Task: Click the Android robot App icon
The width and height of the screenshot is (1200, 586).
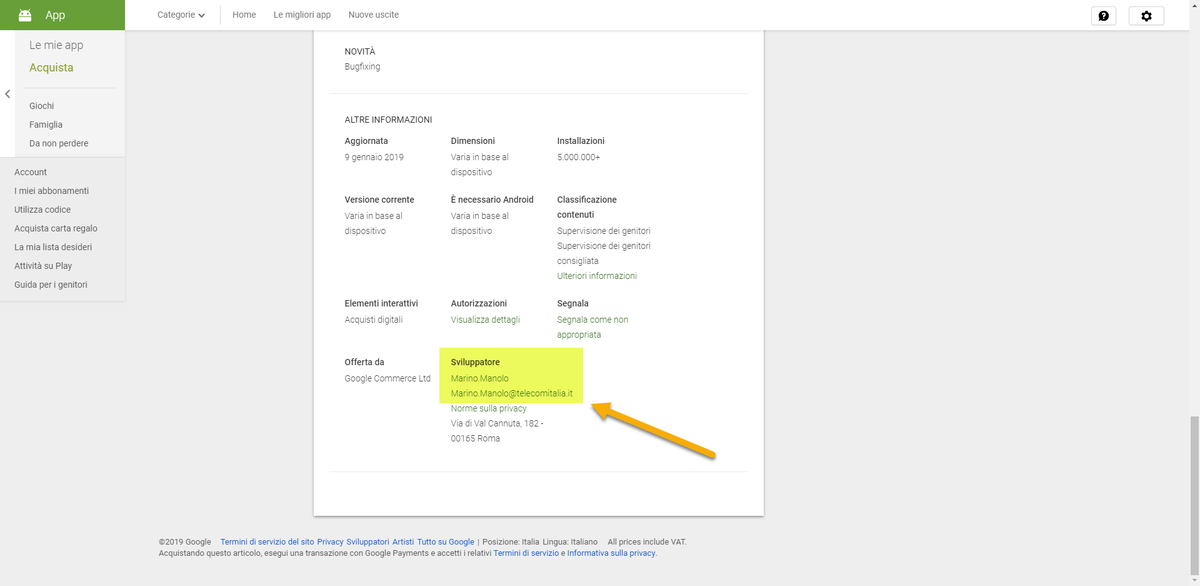Action: pyautogui.click(x=25, y=15)
